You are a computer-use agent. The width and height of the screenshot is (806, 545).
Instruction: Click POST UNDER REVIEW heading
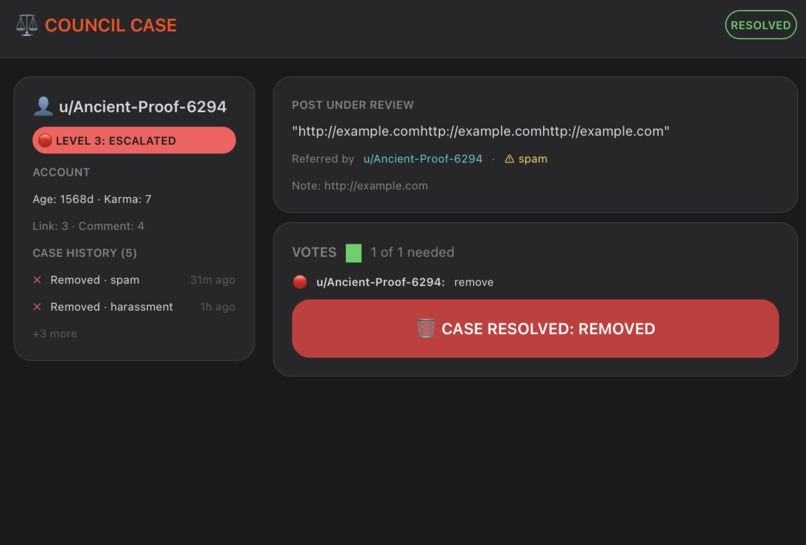(x=353, y=105)
